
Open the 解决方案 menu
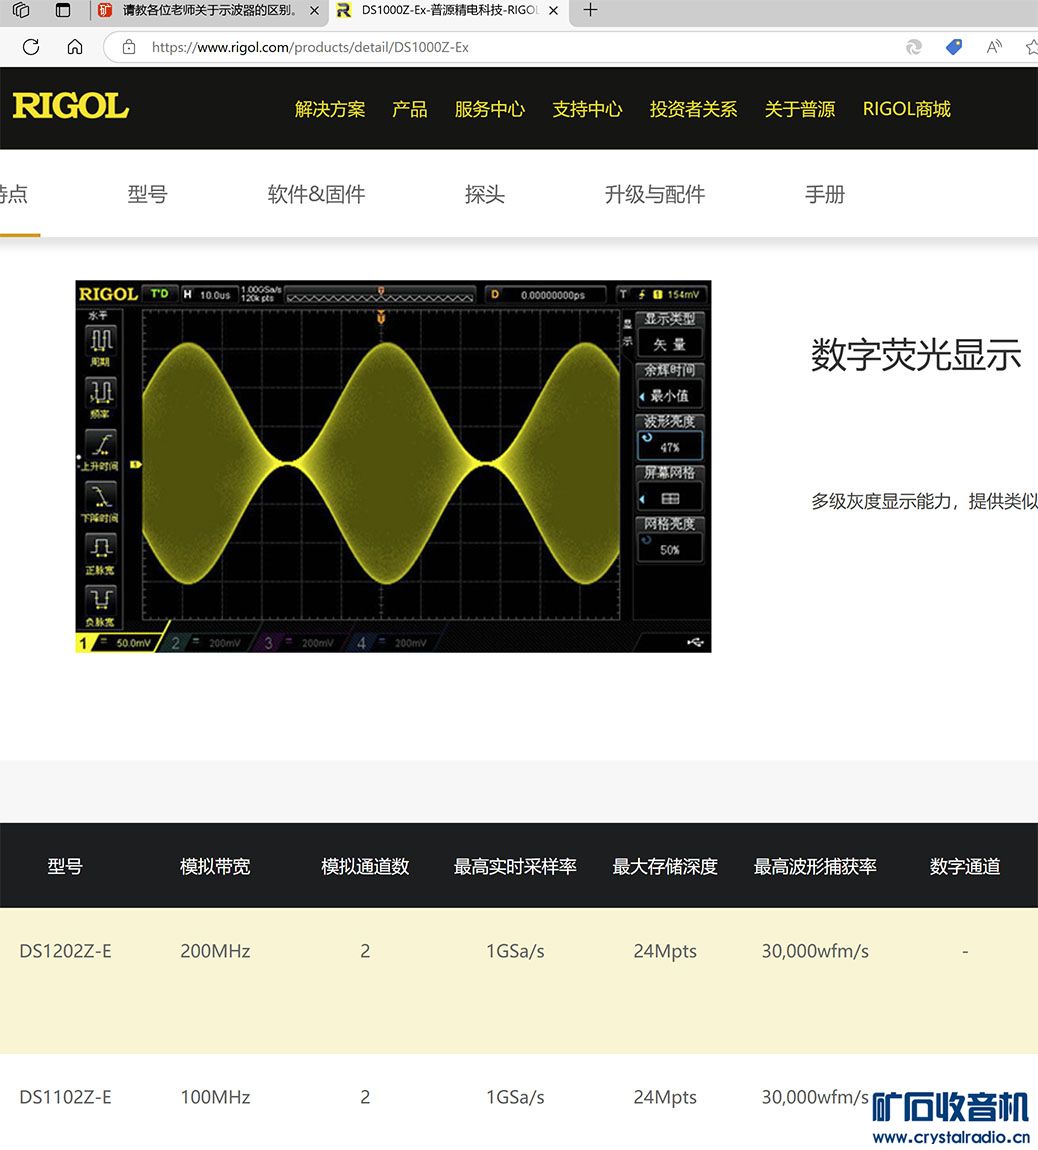coord(330,109)
